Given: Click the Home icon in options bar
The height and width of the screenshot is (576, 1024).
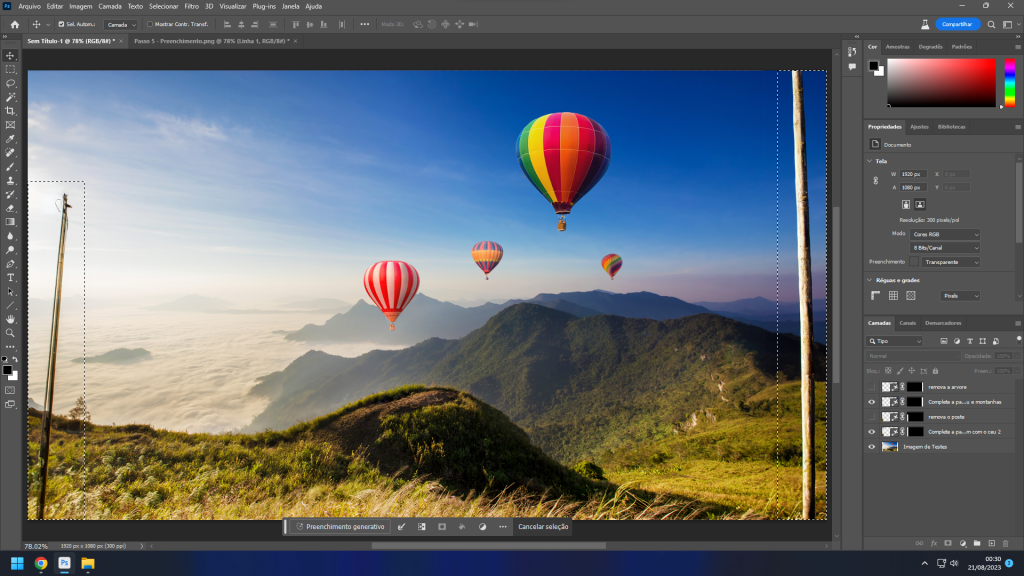Looking at the screenshot, I should click(14, 24).
